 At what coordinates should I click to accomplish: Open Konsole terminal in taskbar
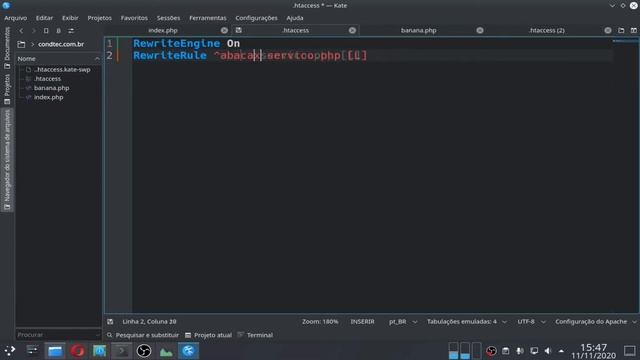click(x=122, y=351)
